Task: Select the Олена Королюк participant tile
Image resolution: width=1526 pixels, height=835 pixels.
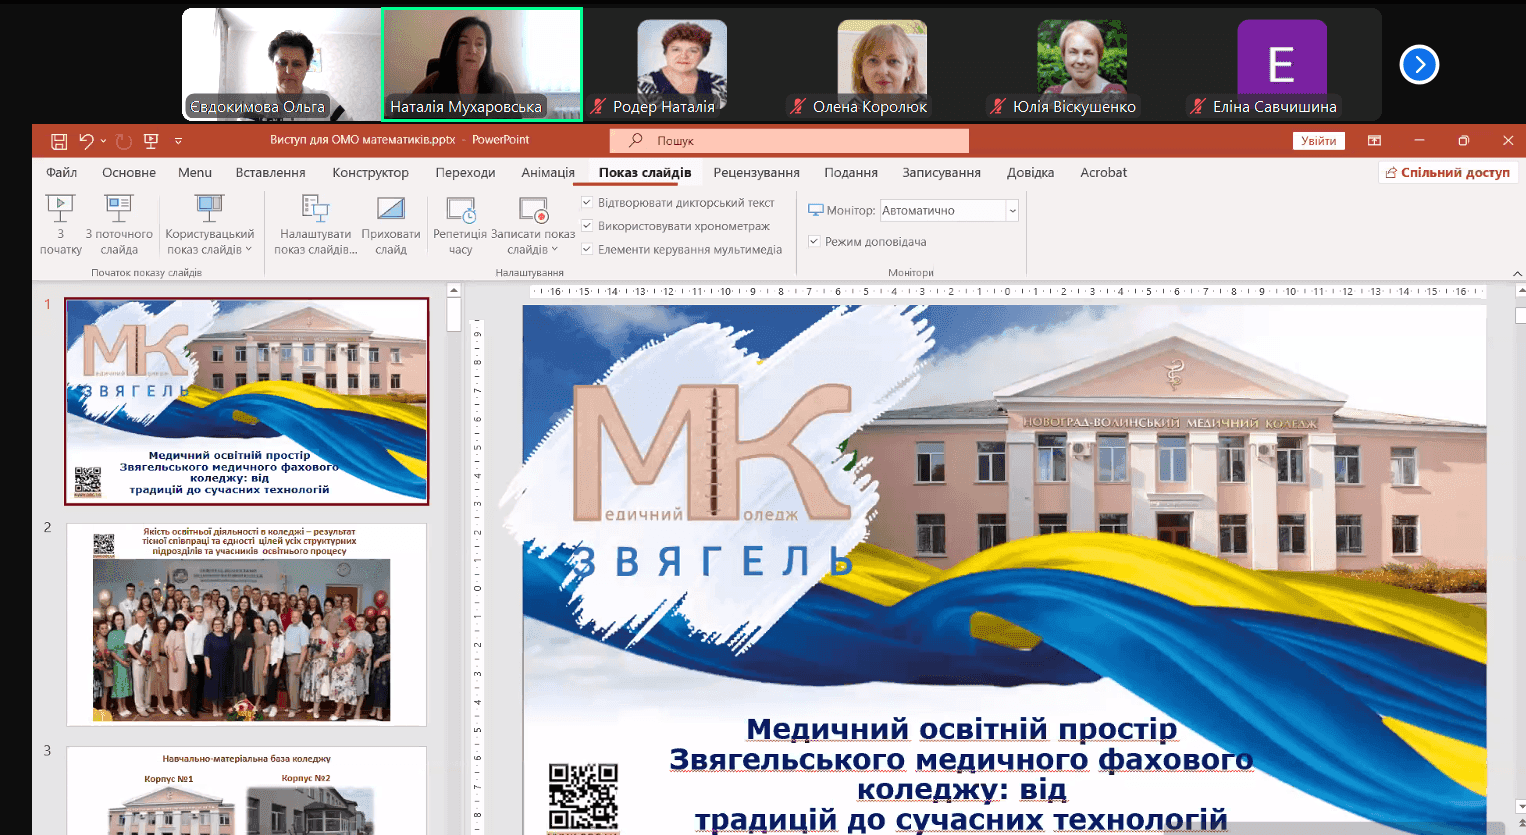Action: tap(882, 65)
